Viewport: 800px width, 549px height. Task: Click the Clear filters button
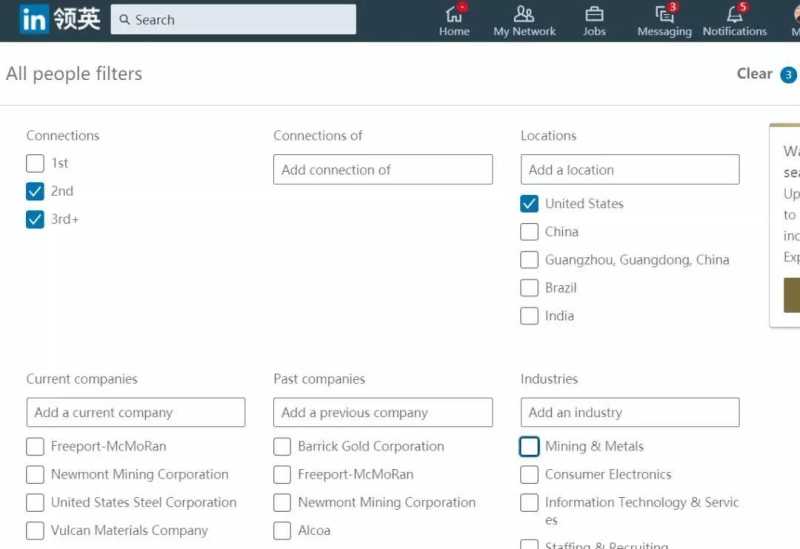coord(754,74)
